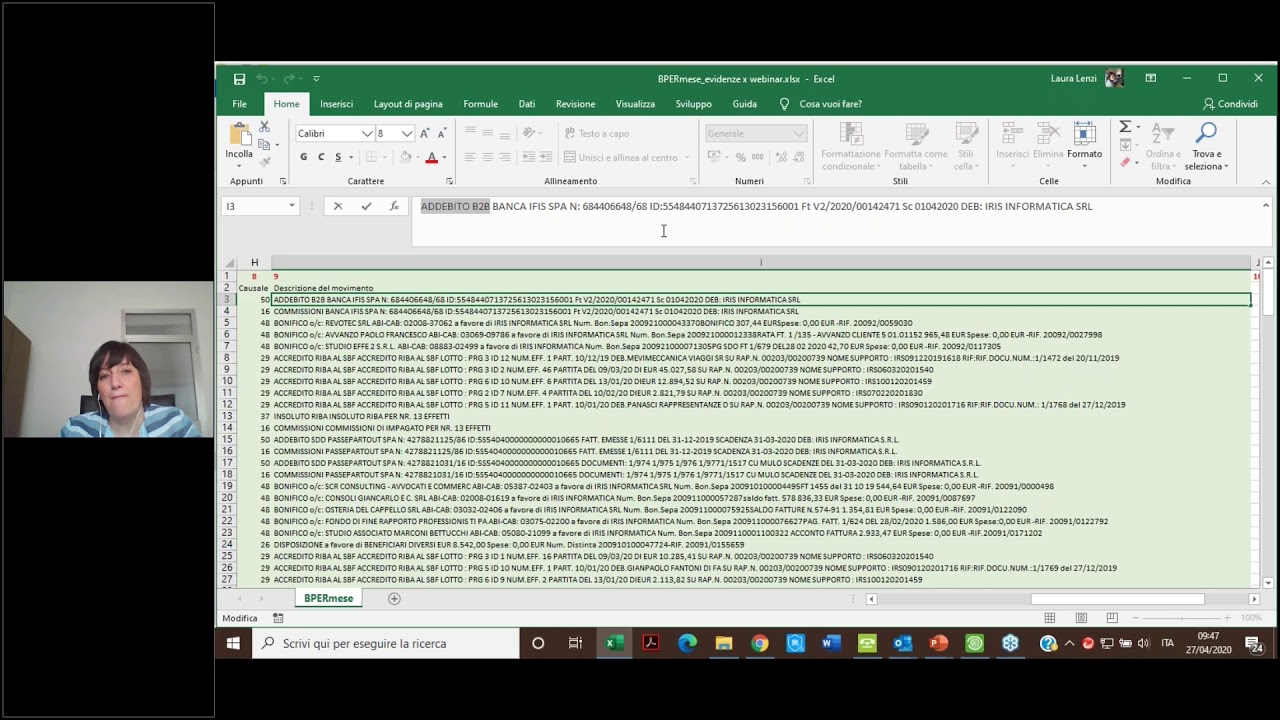Apply italic with the C button
The height and width of the screenshot is (720, 1280).
[x=321, y=157]
